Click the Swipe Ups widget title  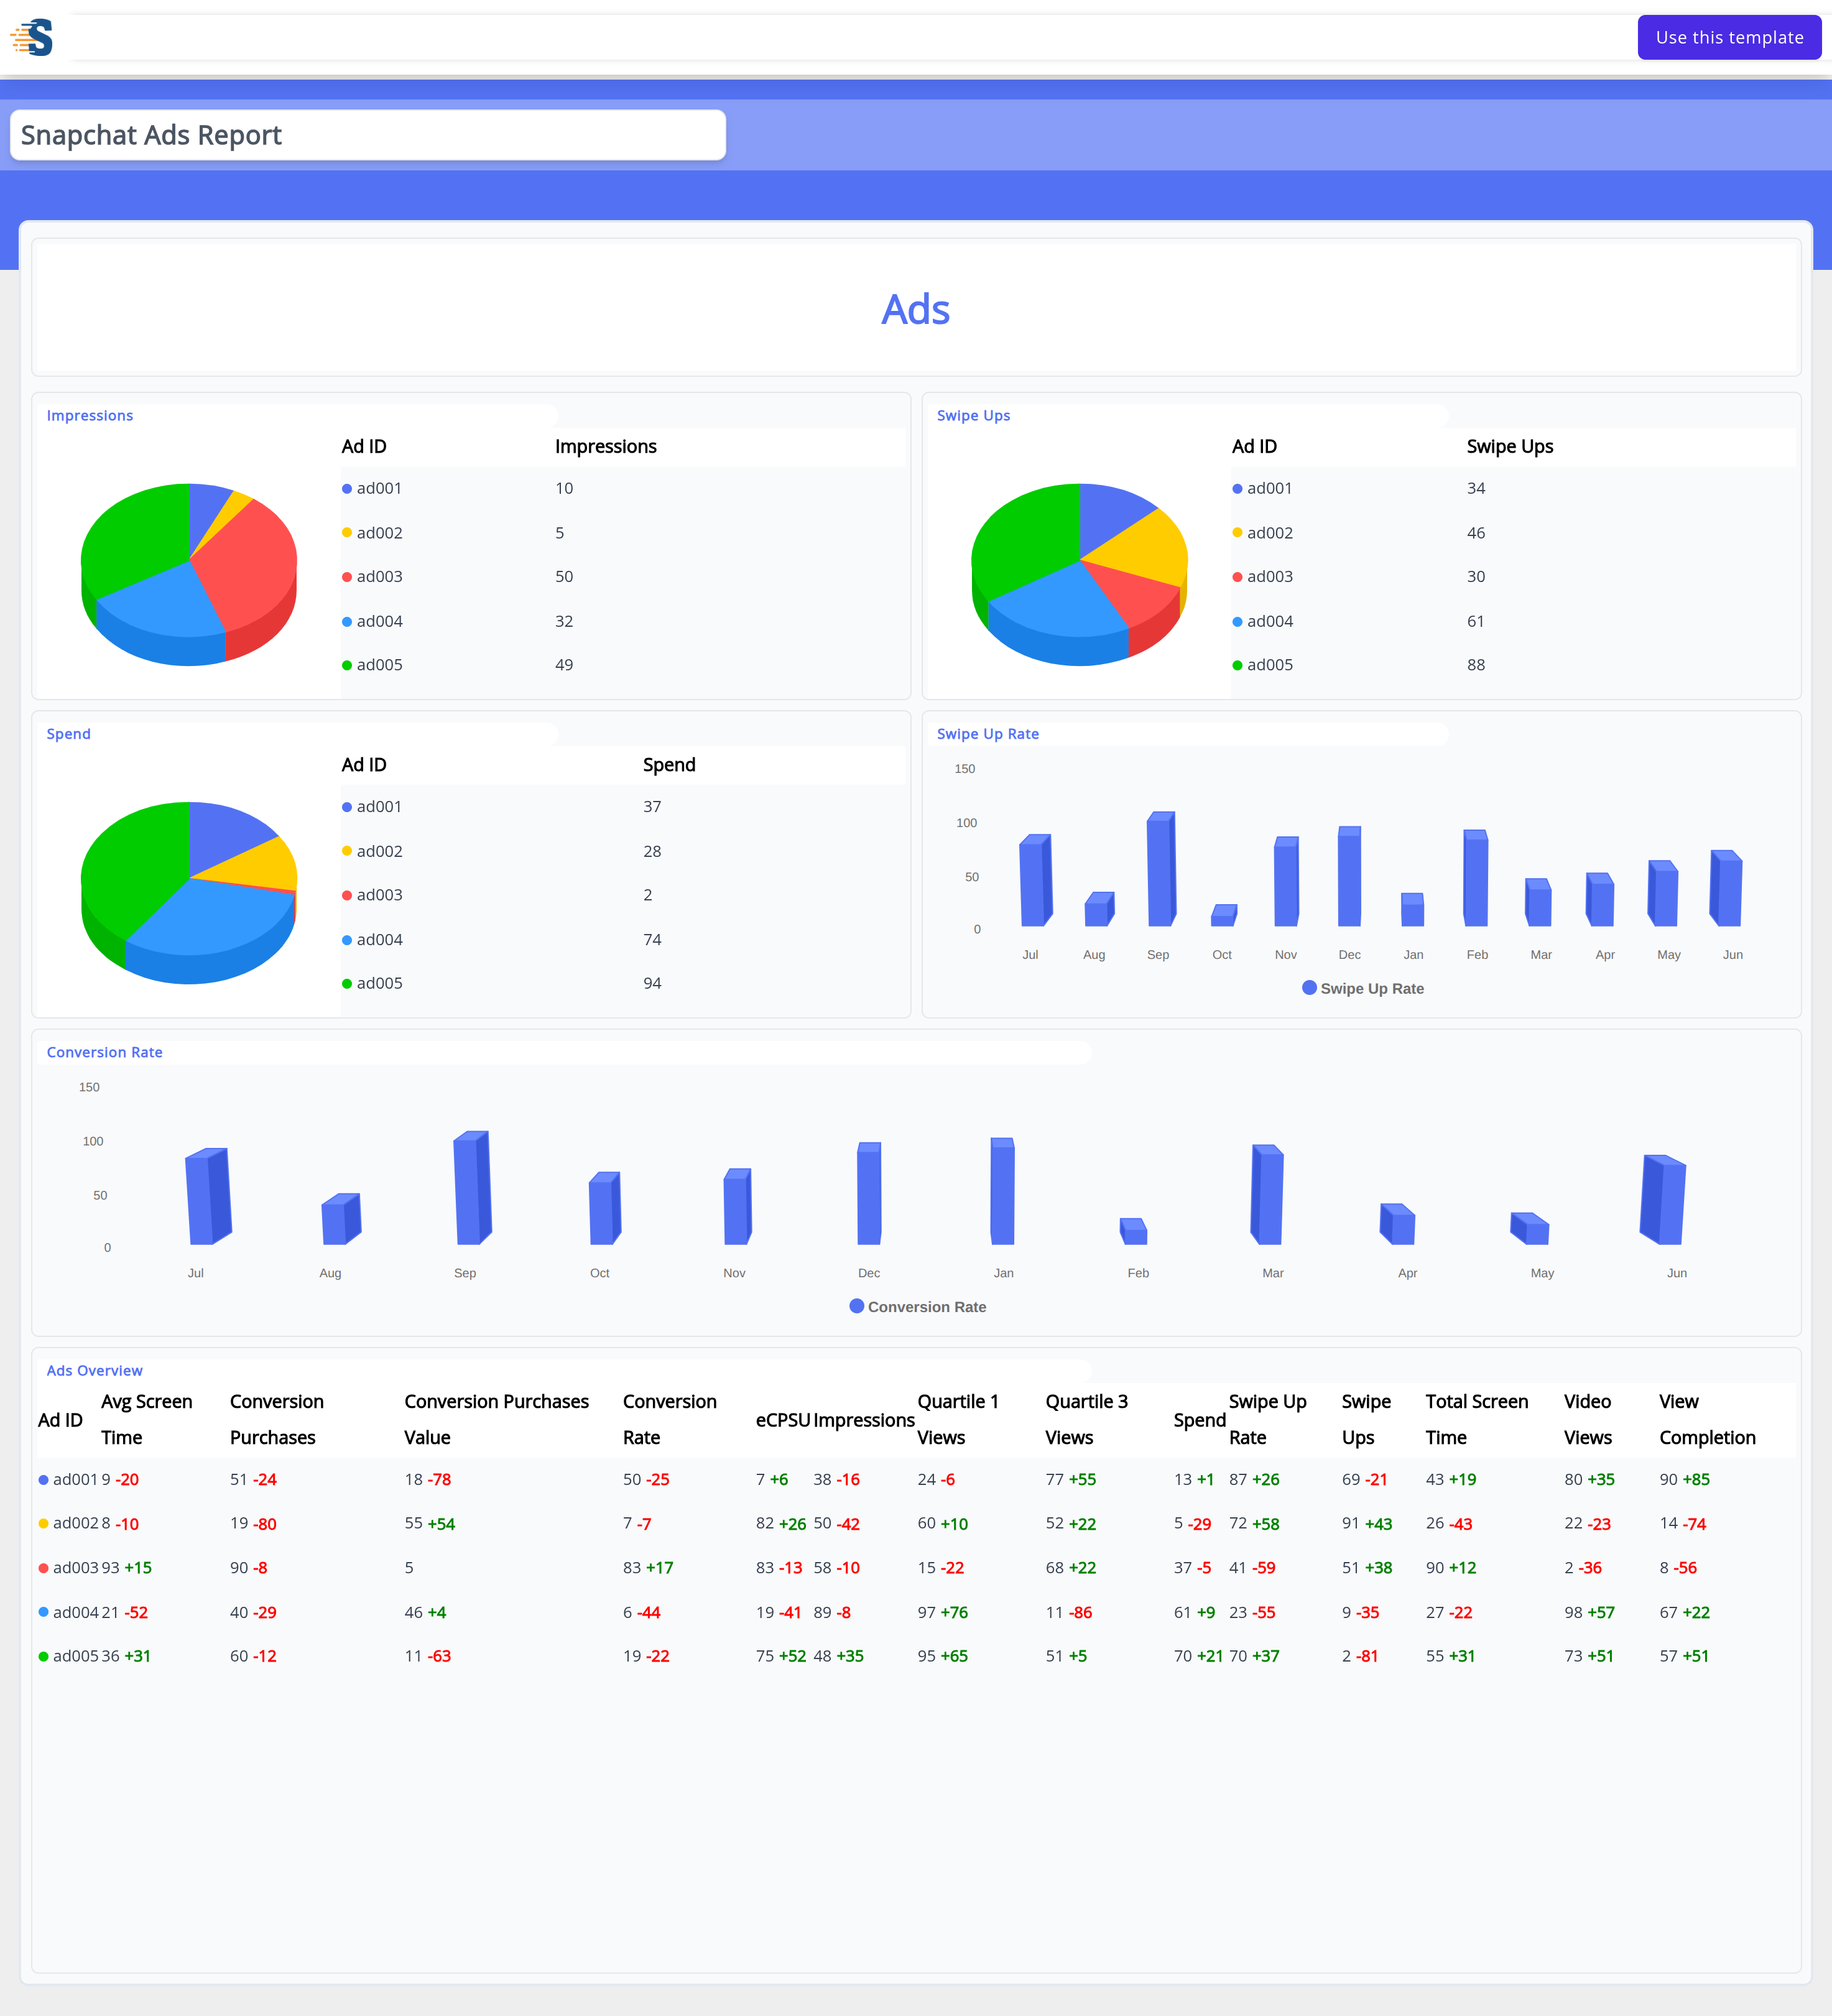[x=973, y=415]
